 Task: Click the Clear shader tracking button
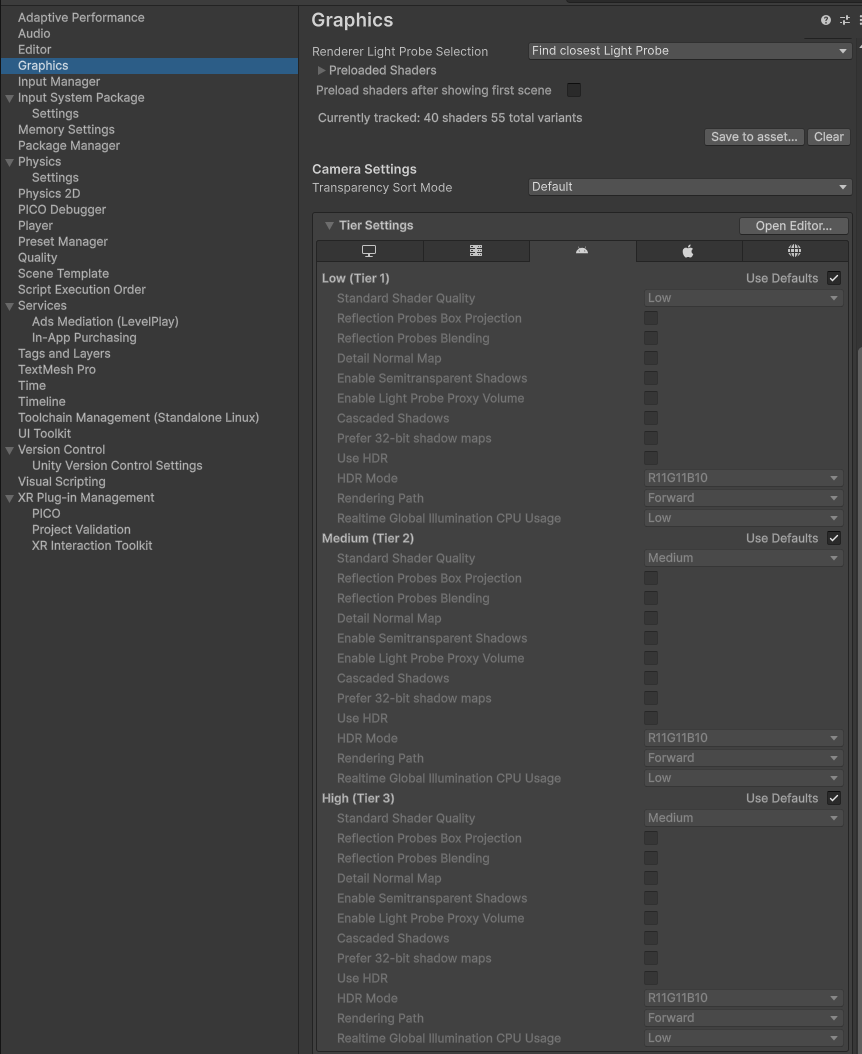(x=828, y=136)
